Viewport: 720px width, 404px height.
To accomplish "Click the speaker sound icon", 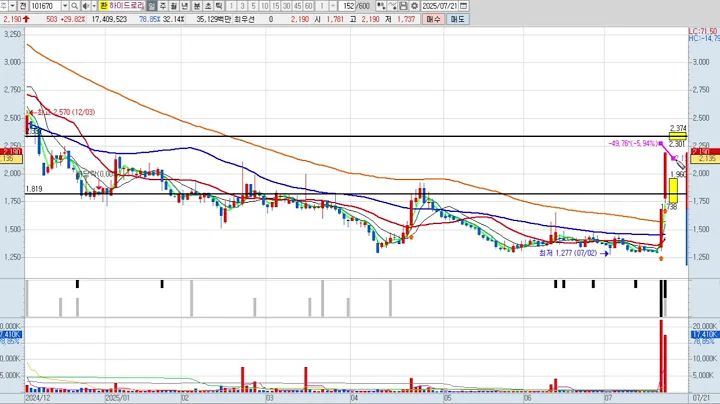I will pos(85,6).
